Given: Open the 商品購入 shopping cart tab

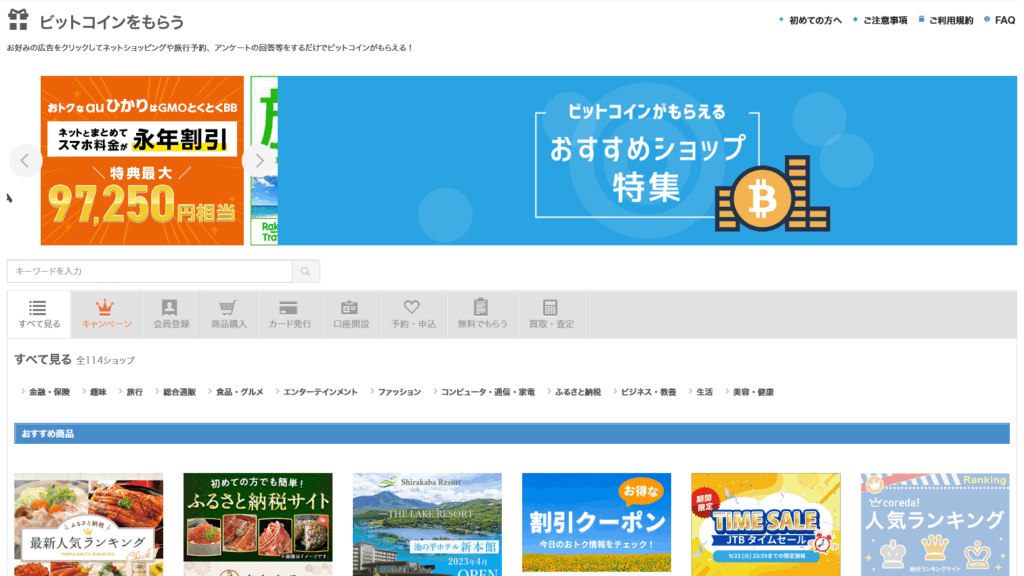Looking at the screenshot, I should [x=228, y=314].
